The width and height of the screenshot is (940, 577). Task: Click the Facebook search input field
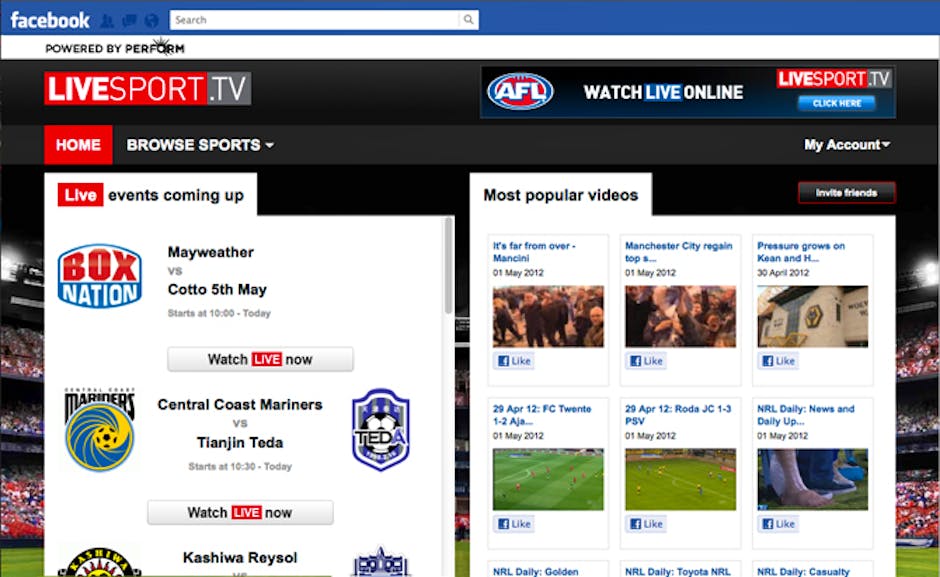click(313, 20)
